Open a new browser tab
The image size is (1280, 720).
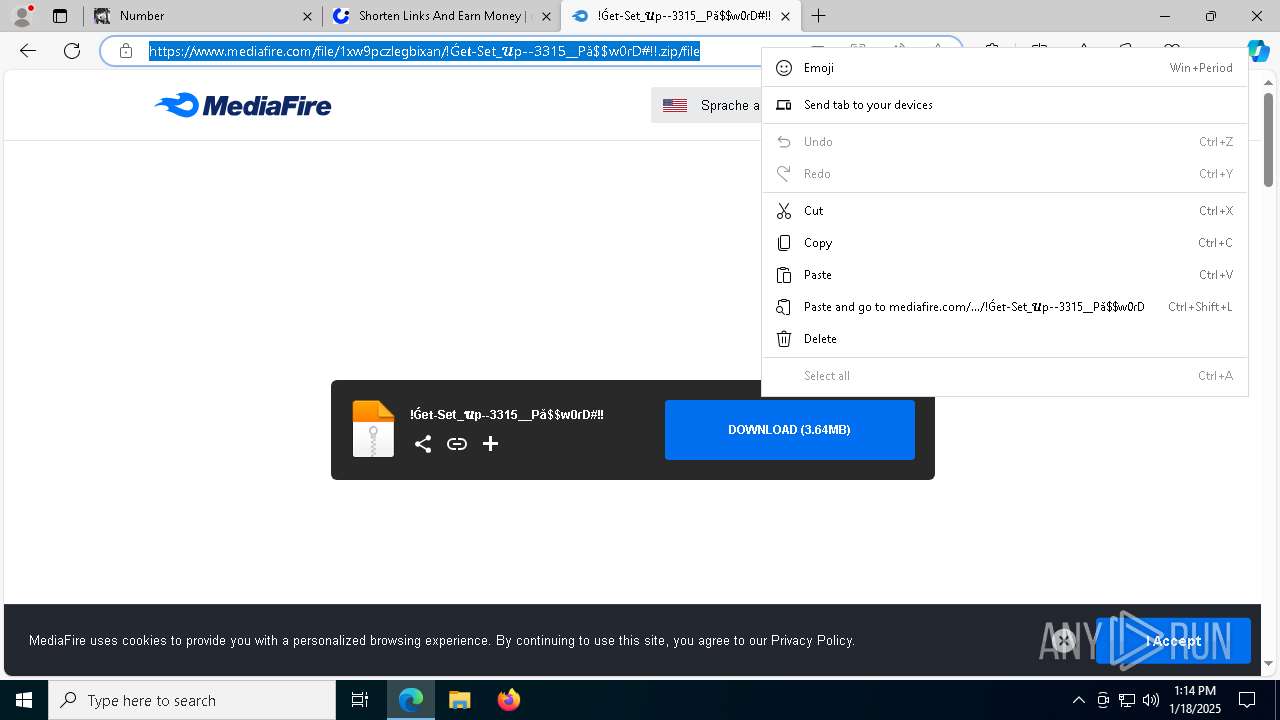coord(819,16)
